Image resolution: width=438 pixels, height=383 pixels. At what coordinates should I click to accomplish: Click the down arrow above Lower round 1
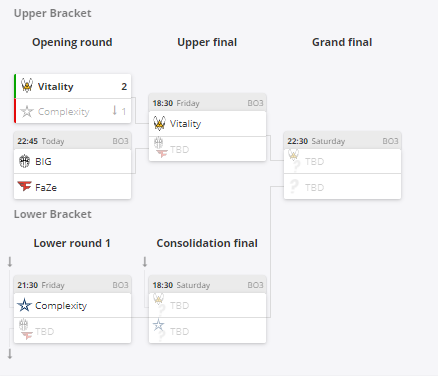[10, 262]
